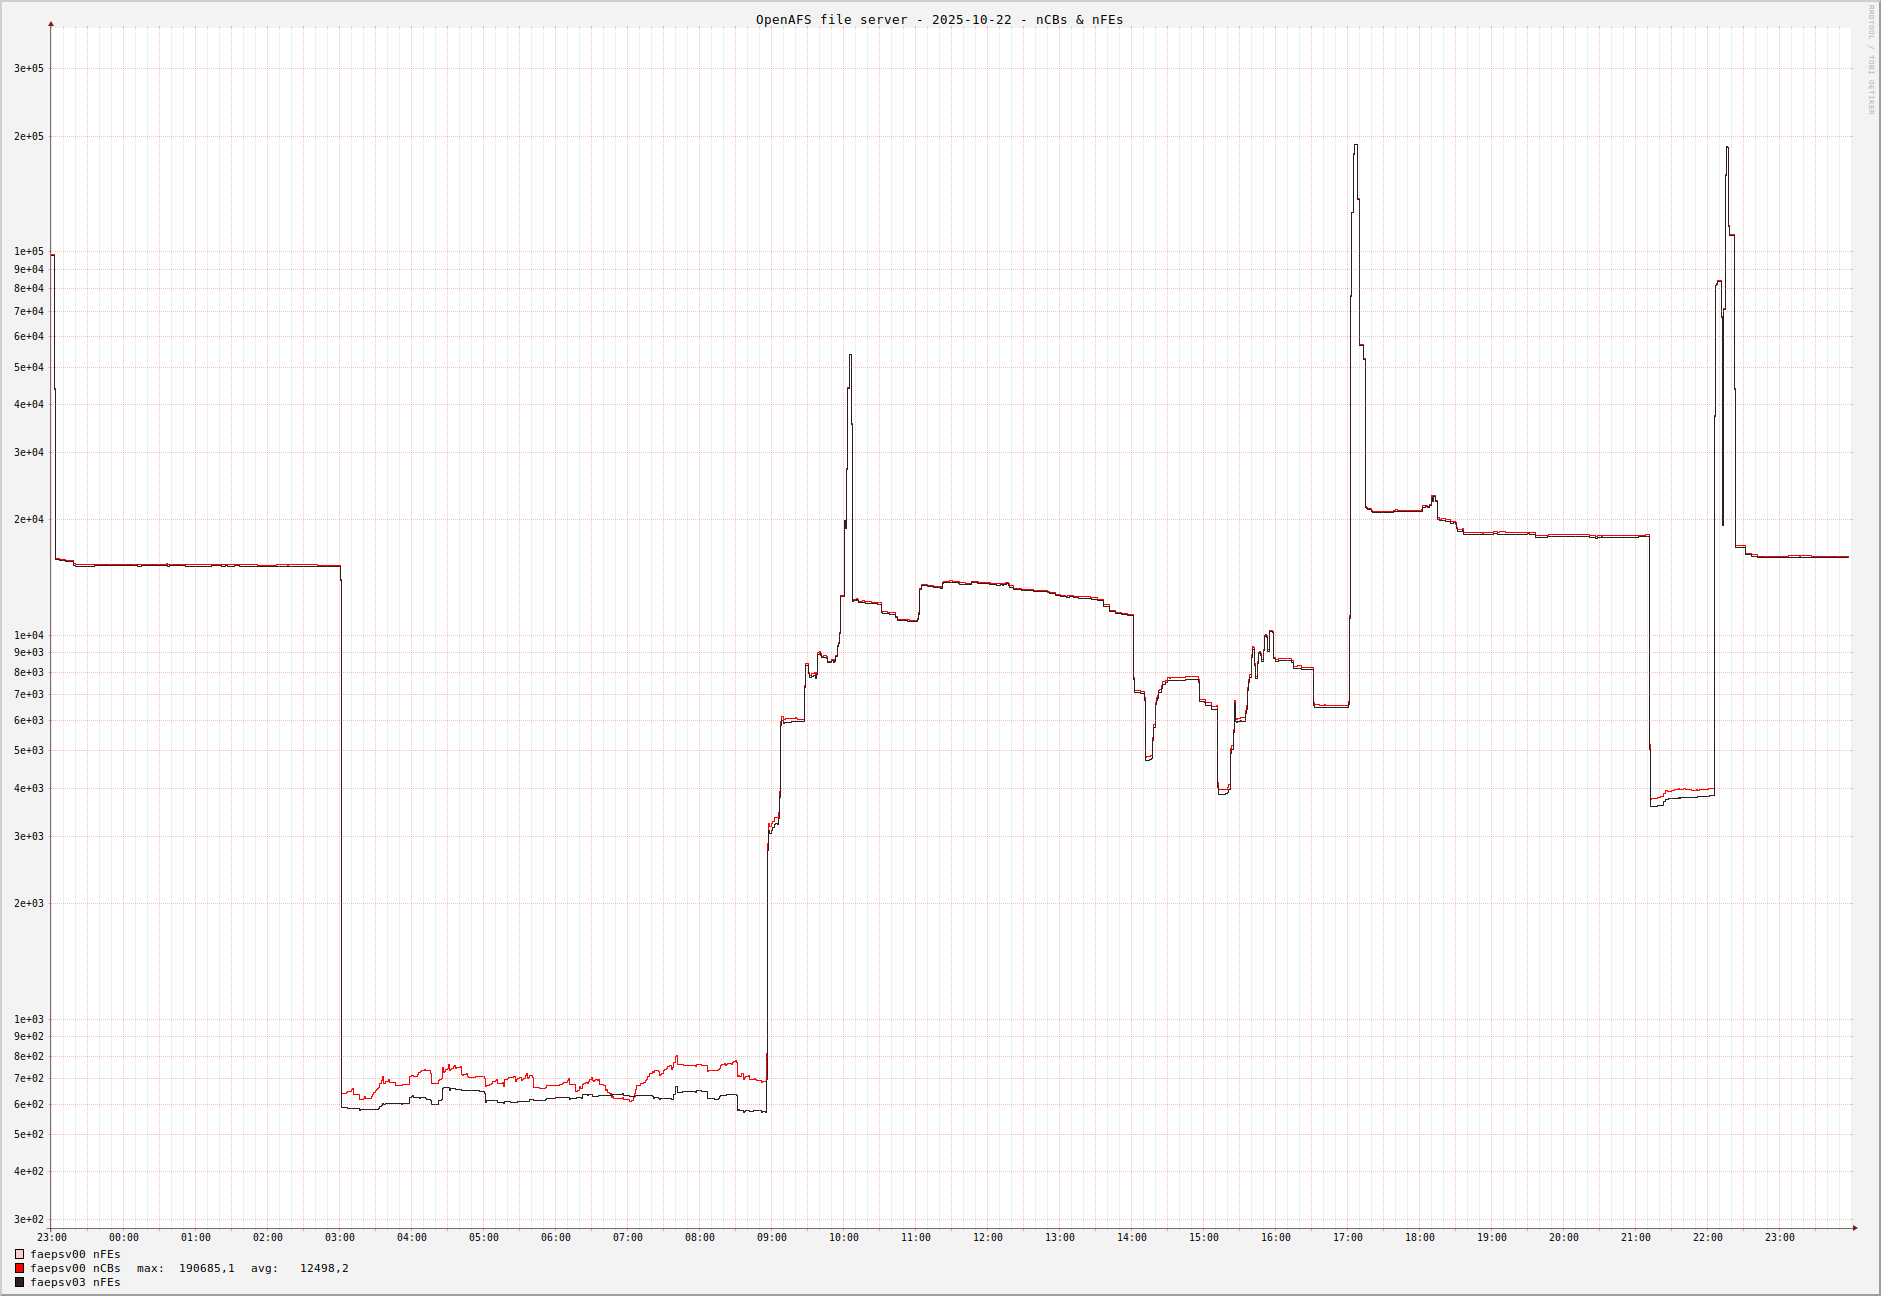This screenshot has width=1881, height=1296.
Task: Click the avg value 12498,2 in legend
Action: (x=324, y=1268)
